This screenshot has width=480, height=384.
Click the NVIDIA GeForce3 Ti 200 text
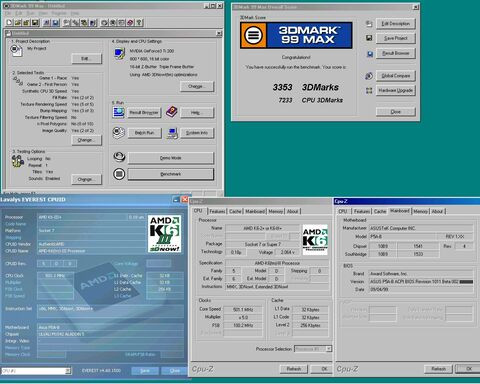pos(152,51)
